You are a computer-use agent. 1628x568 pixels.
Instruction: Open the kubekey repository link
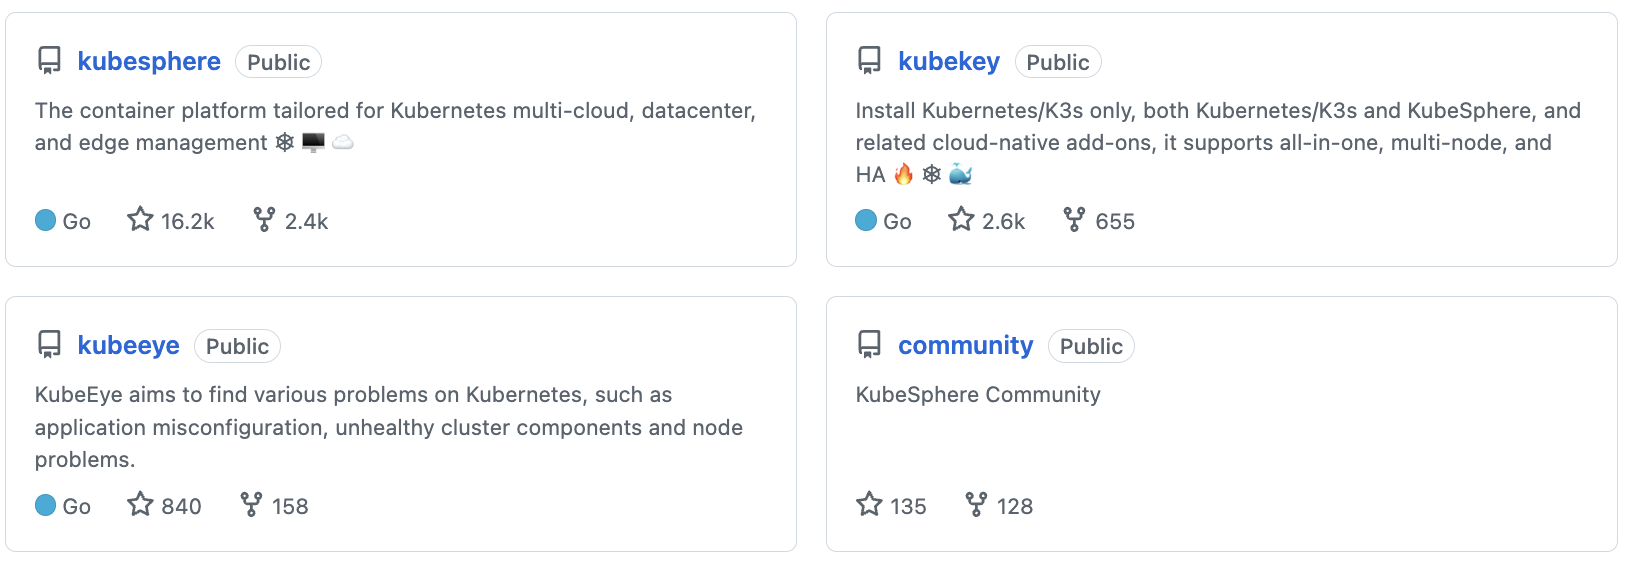click(x=949, y=62)
